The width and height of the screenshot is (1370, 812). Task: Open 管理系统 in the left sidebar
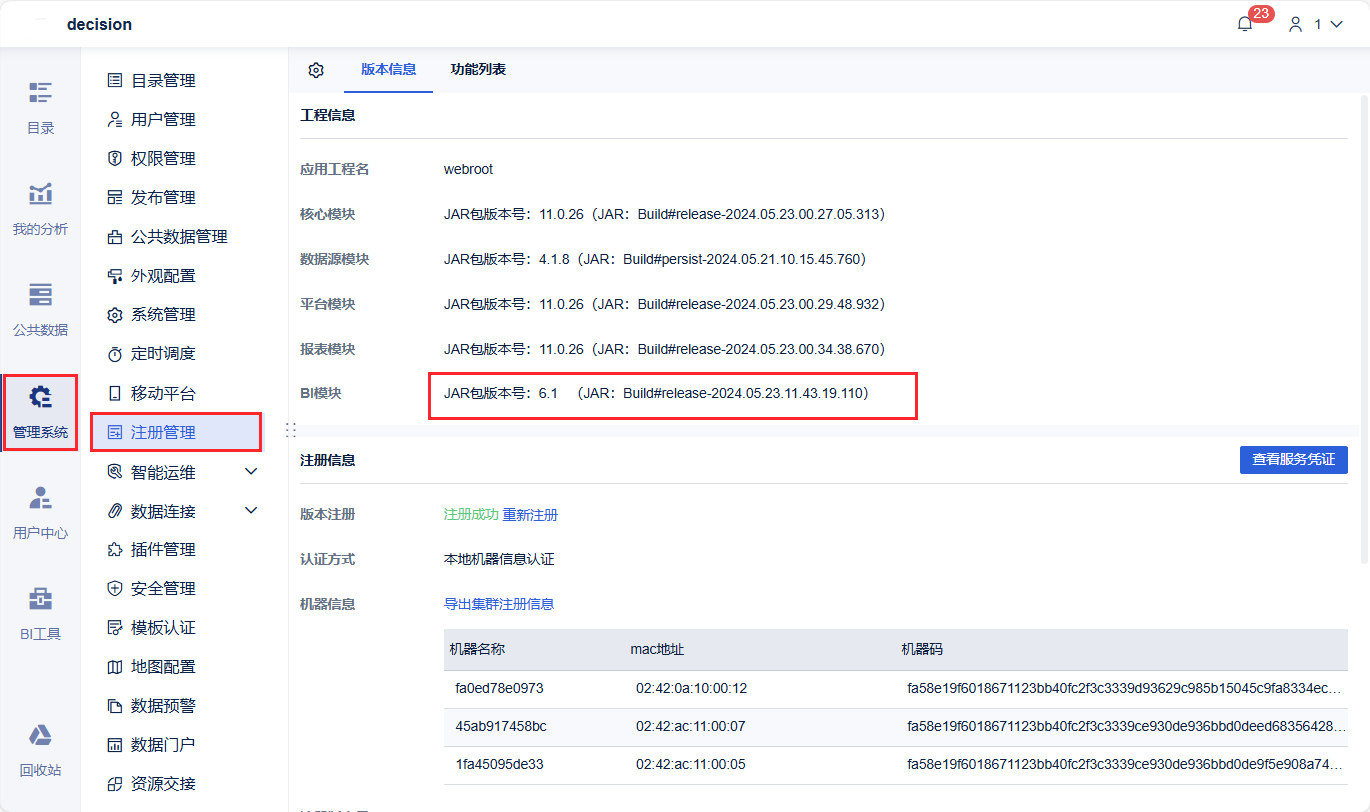(x=40, y=412)
